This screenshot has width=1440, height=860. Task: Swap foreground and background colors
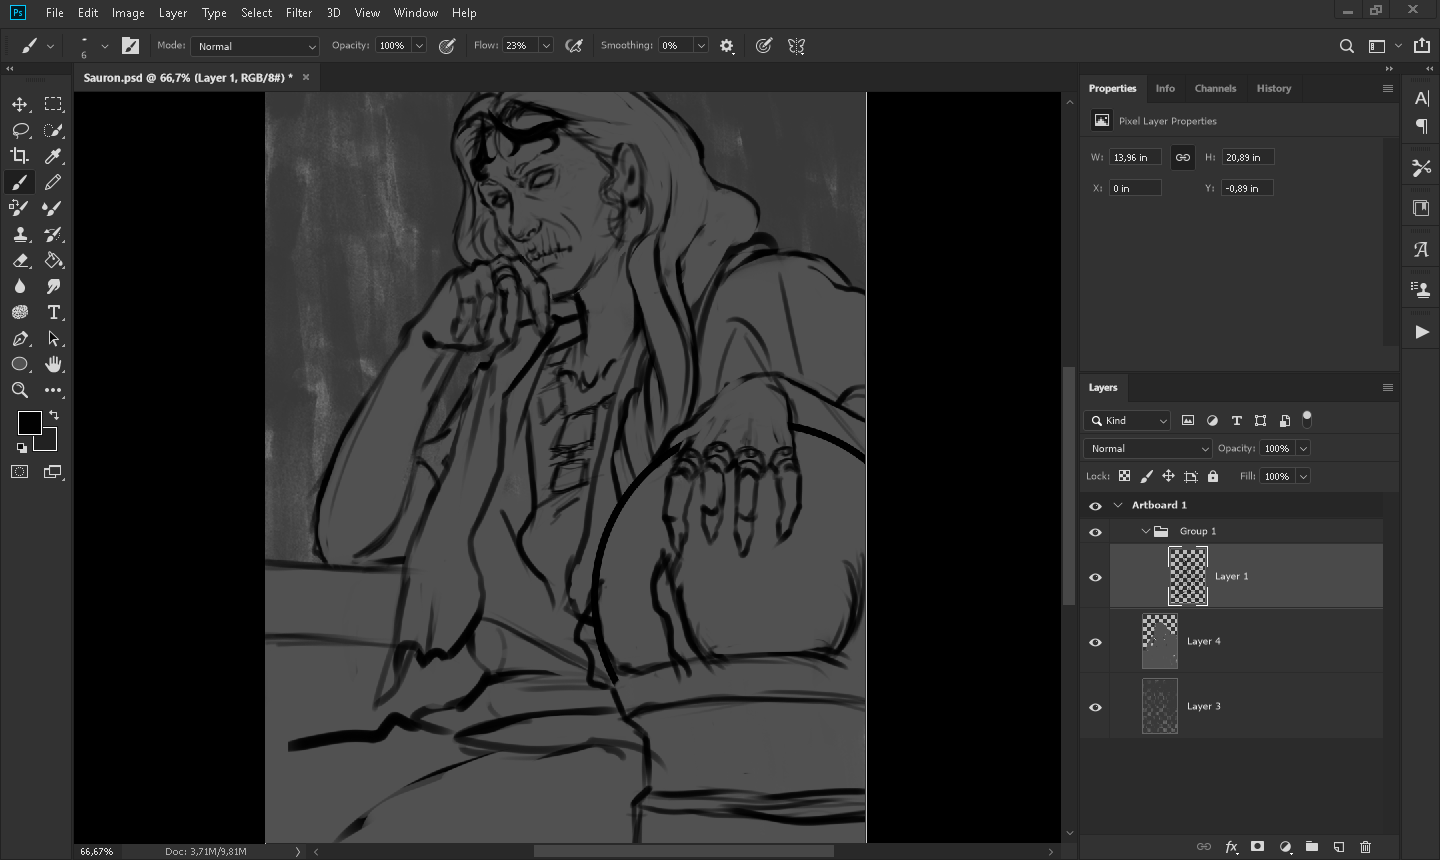click(x=54, y=415)
